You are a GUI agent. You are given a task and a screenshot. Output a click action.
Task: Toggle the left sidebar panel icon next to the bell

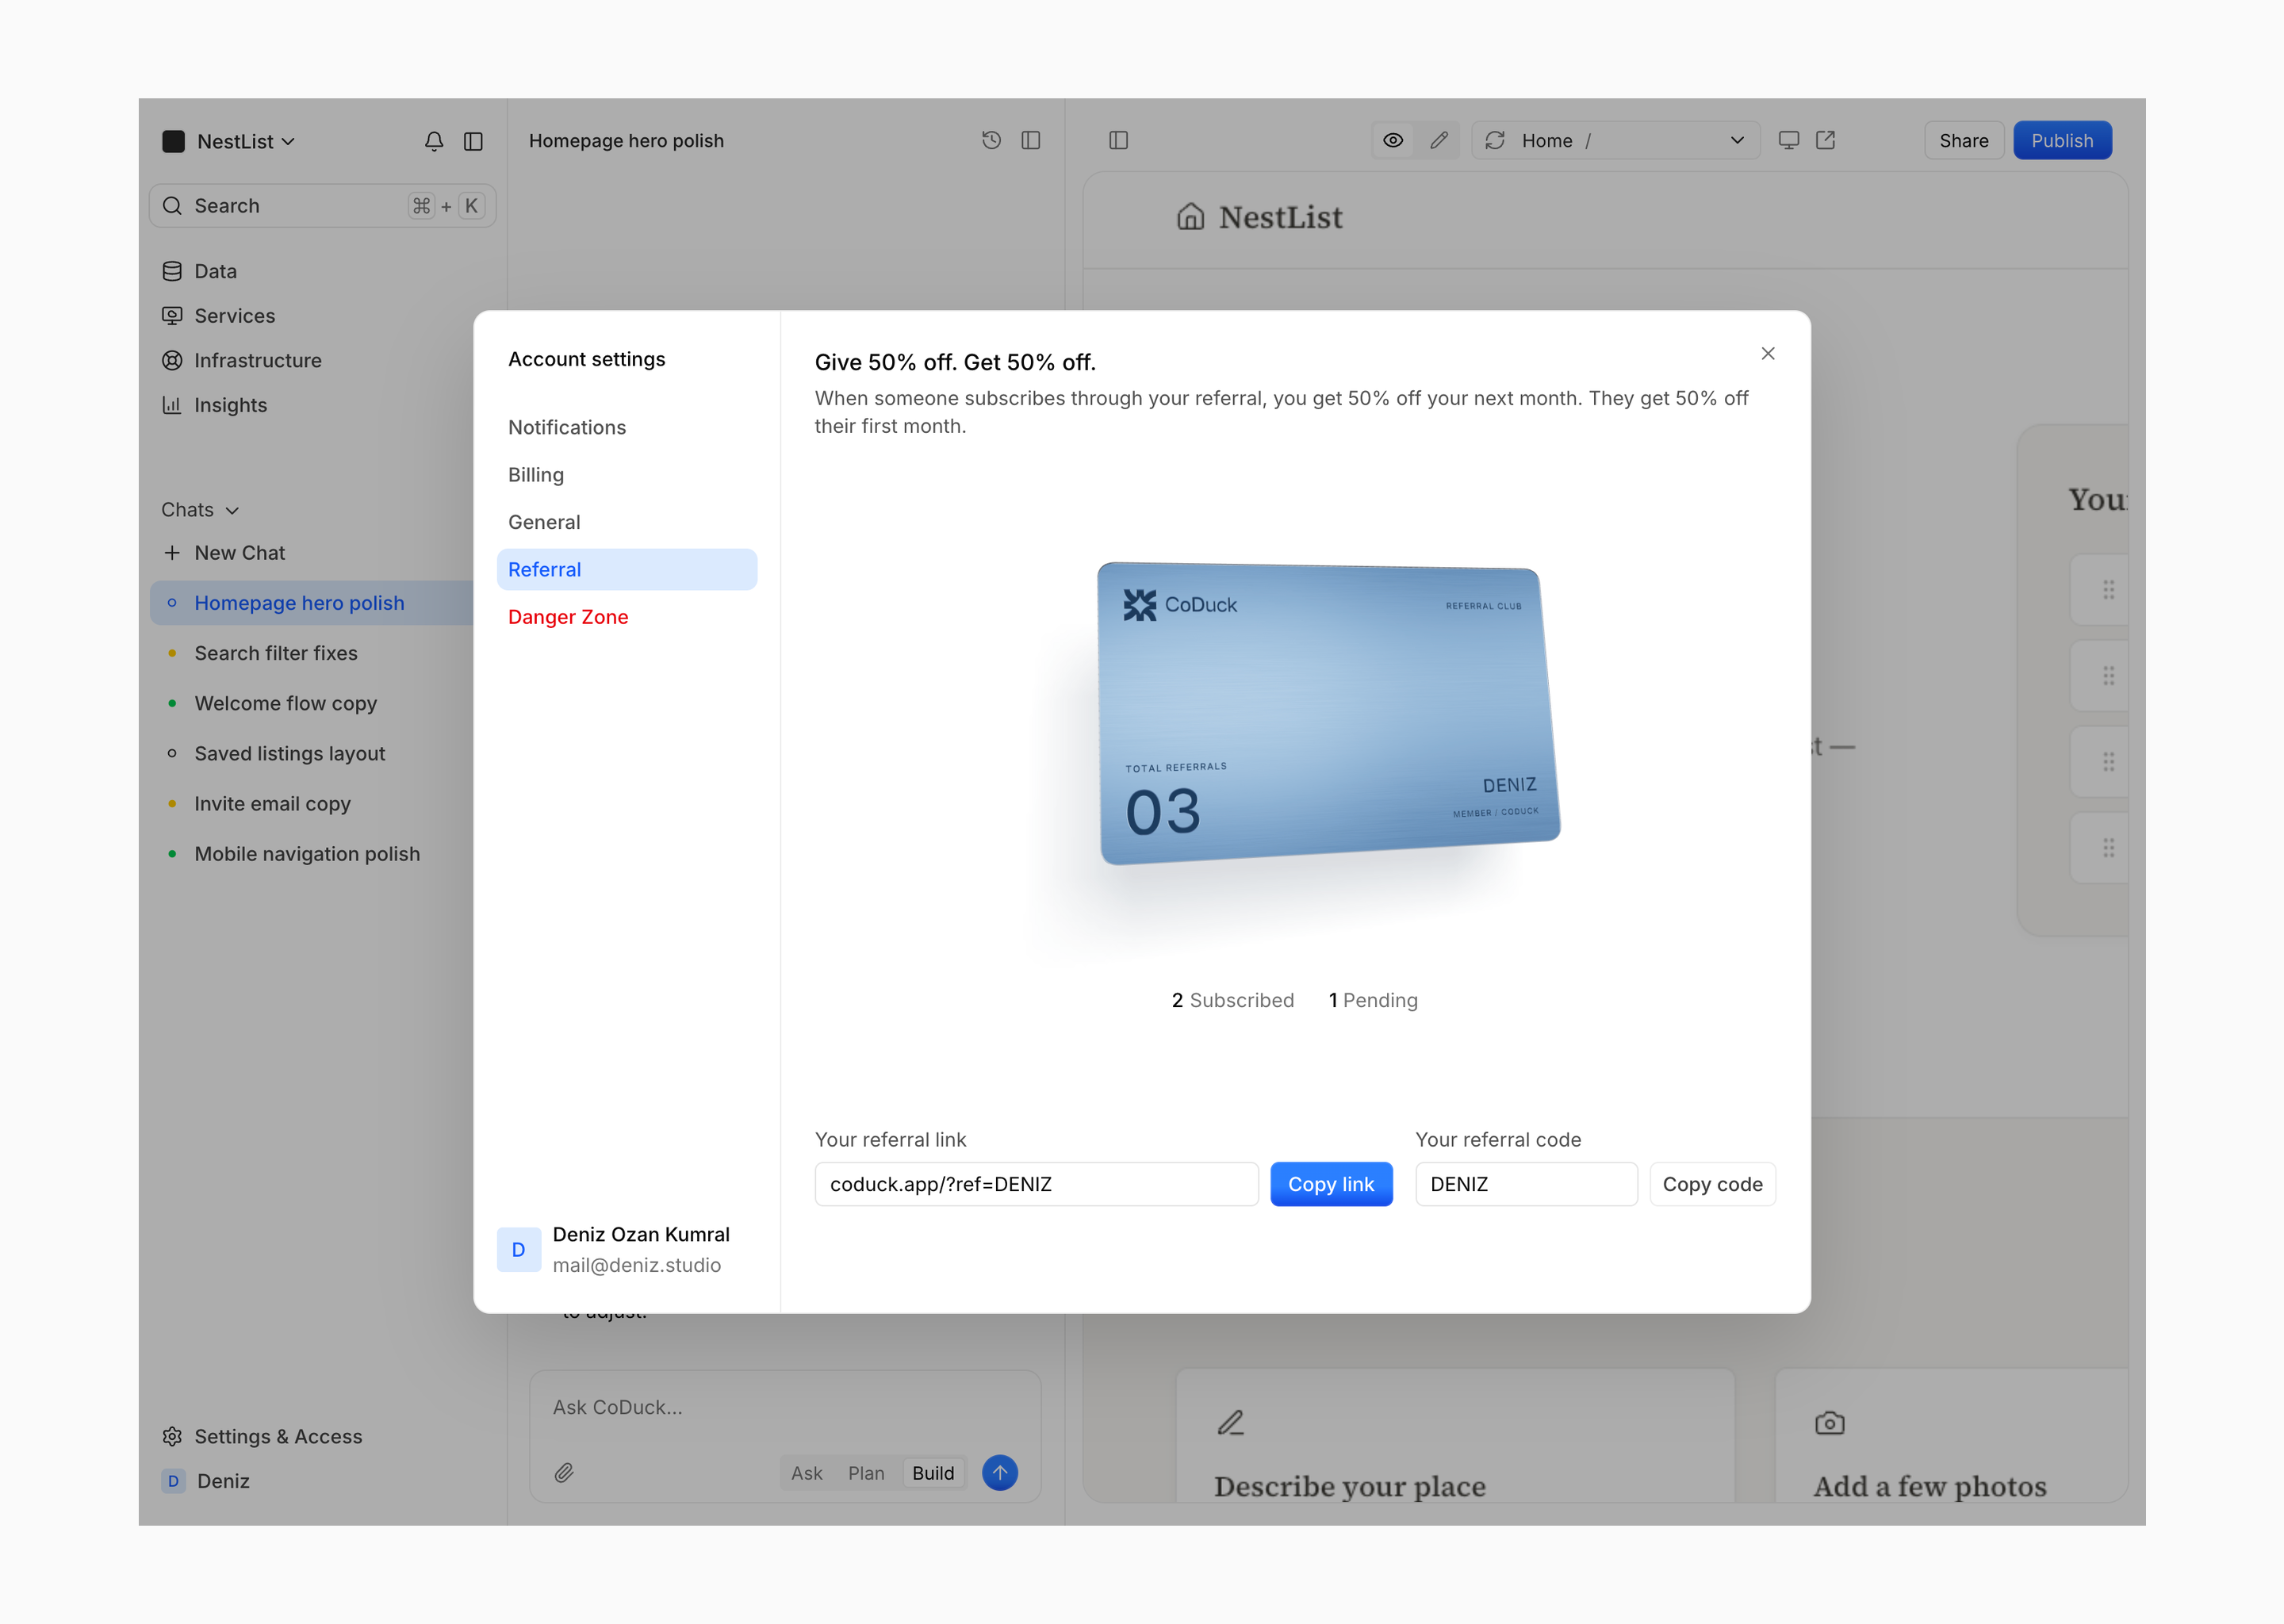pyautogui.click(x=474, y=141)
